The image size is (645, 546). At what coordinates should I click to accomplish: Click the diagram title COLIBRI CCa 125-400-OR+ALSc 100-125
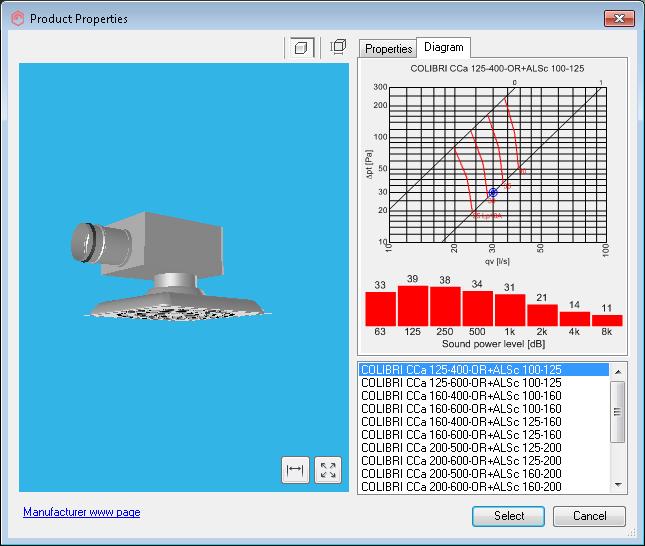497,69
